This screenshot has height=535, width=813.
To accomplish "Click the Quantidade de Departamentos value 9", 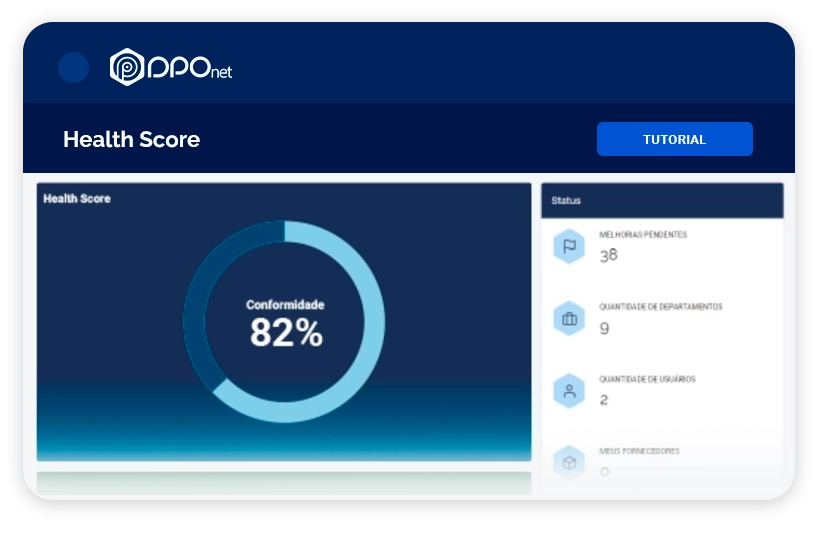I will click(605, 328).
